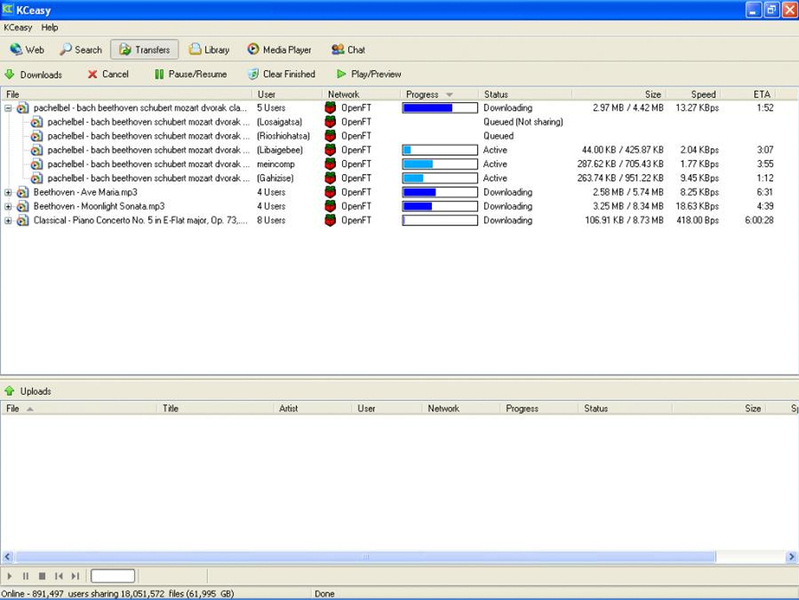Open the Library tab
Image resolution: width=799 pixels, height=600 pixels.
coord(209,49)
